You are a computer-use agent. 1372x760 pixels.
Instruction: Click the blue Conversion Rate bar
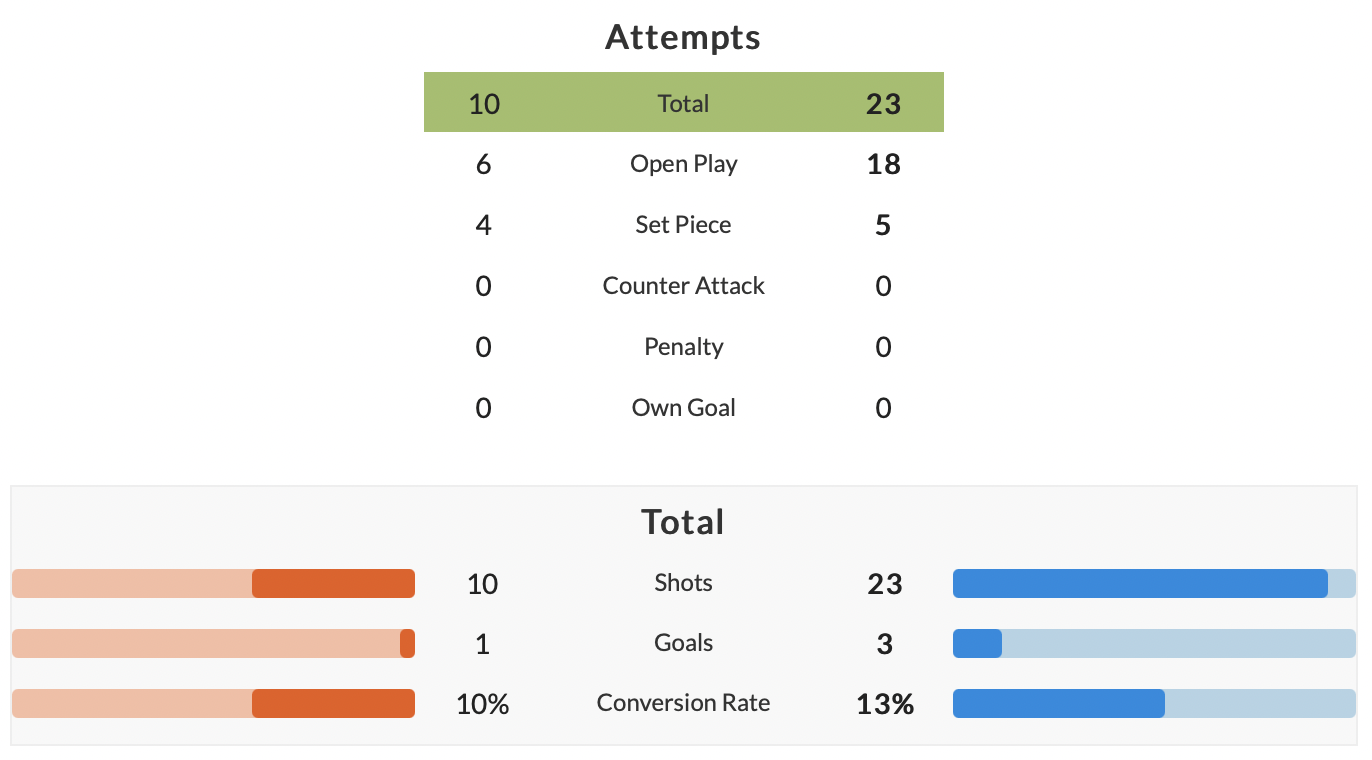[x=1154, y=703]
